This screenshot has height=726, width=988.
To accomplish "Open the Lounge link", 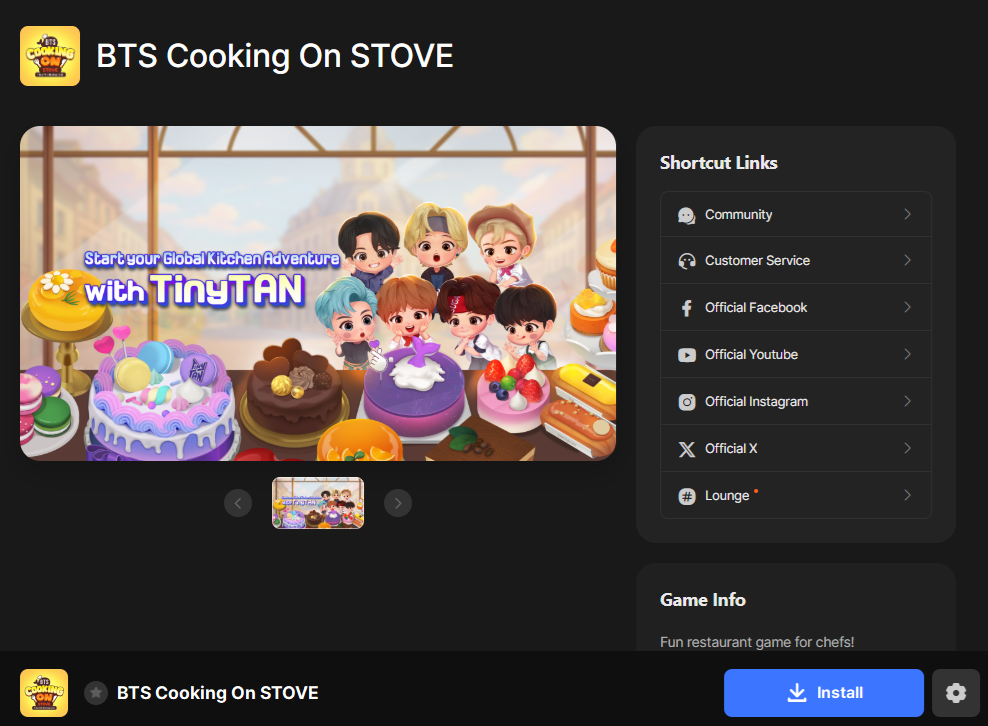I will [796, 495].
